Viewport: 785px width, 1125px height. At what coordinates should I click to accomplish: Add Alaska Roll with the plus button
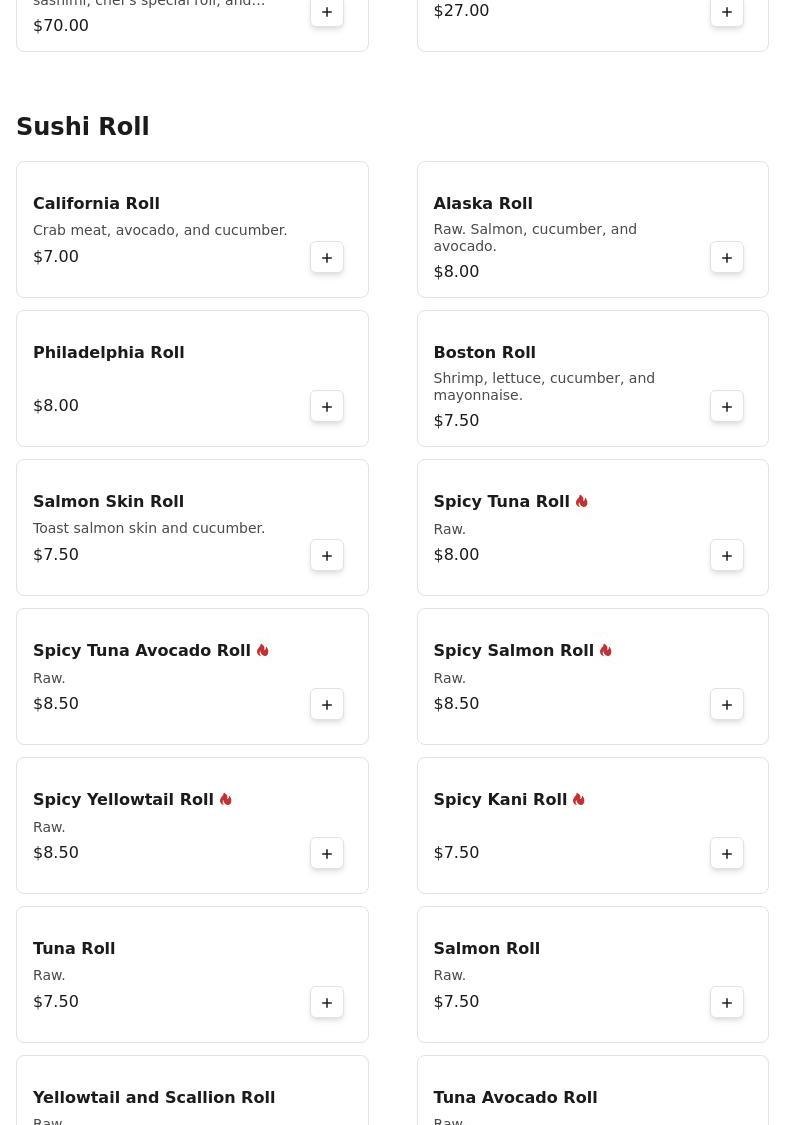pos(727,258)
